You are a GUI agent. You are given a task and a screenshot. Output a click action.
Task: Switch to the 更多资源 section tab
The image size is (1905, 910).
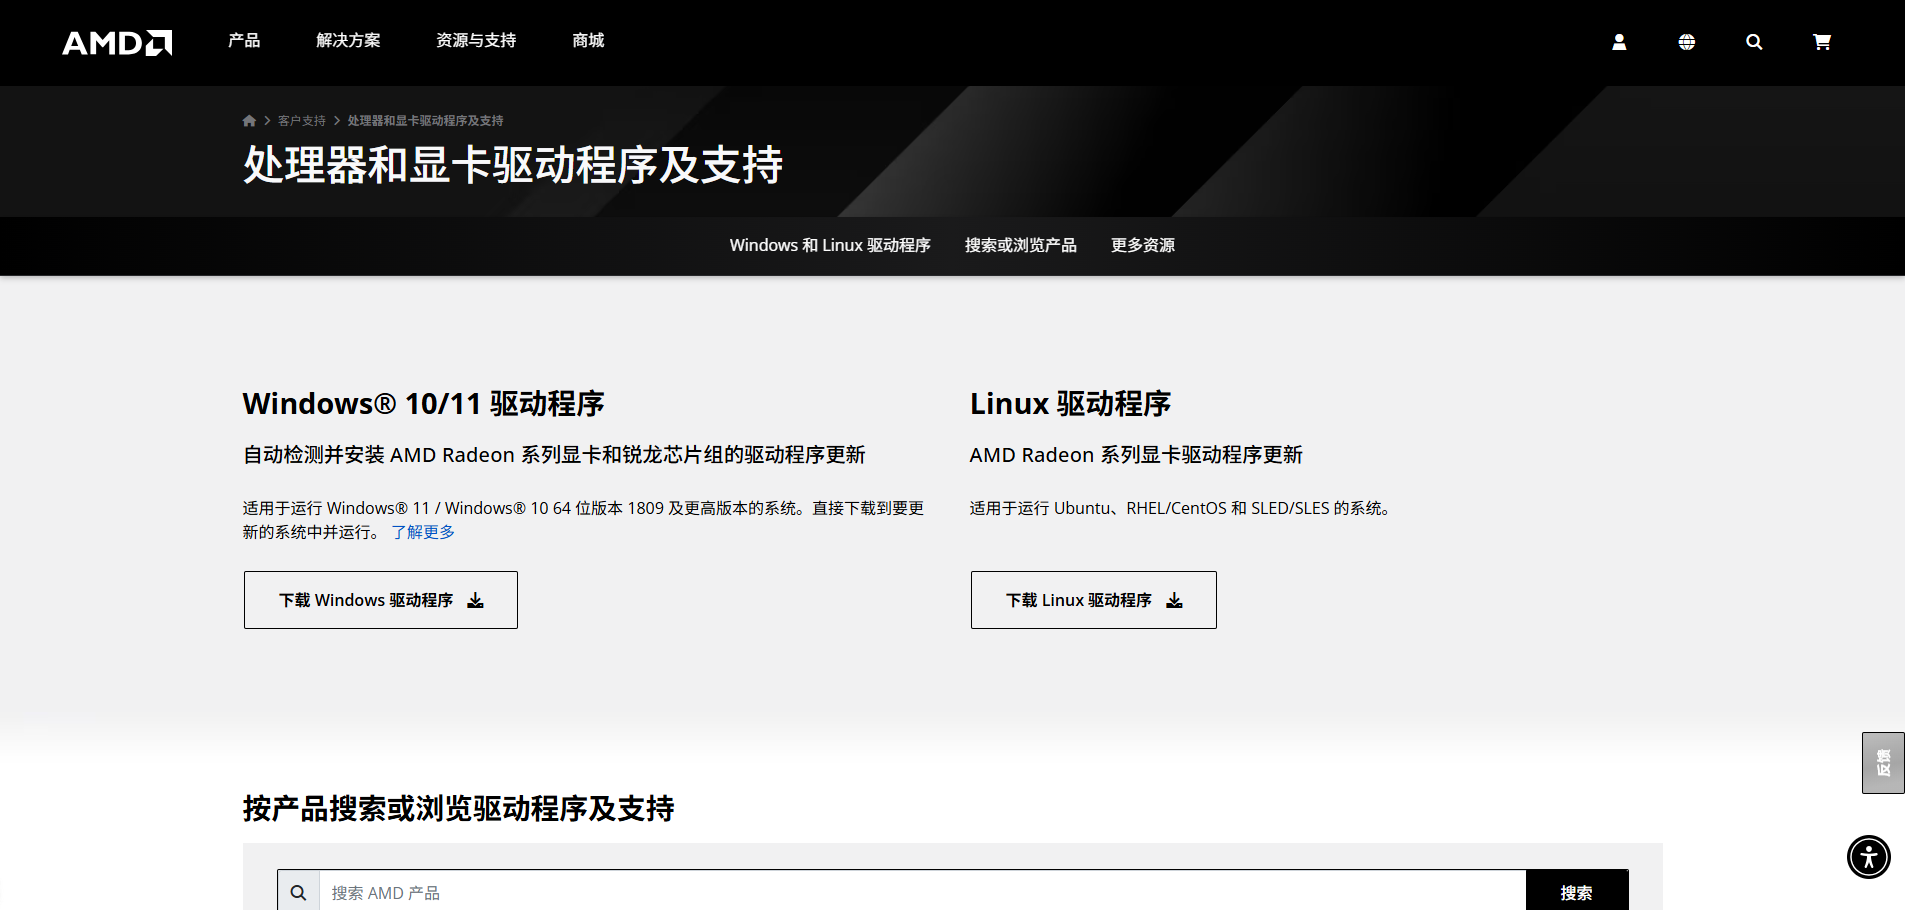point(1142,245)
